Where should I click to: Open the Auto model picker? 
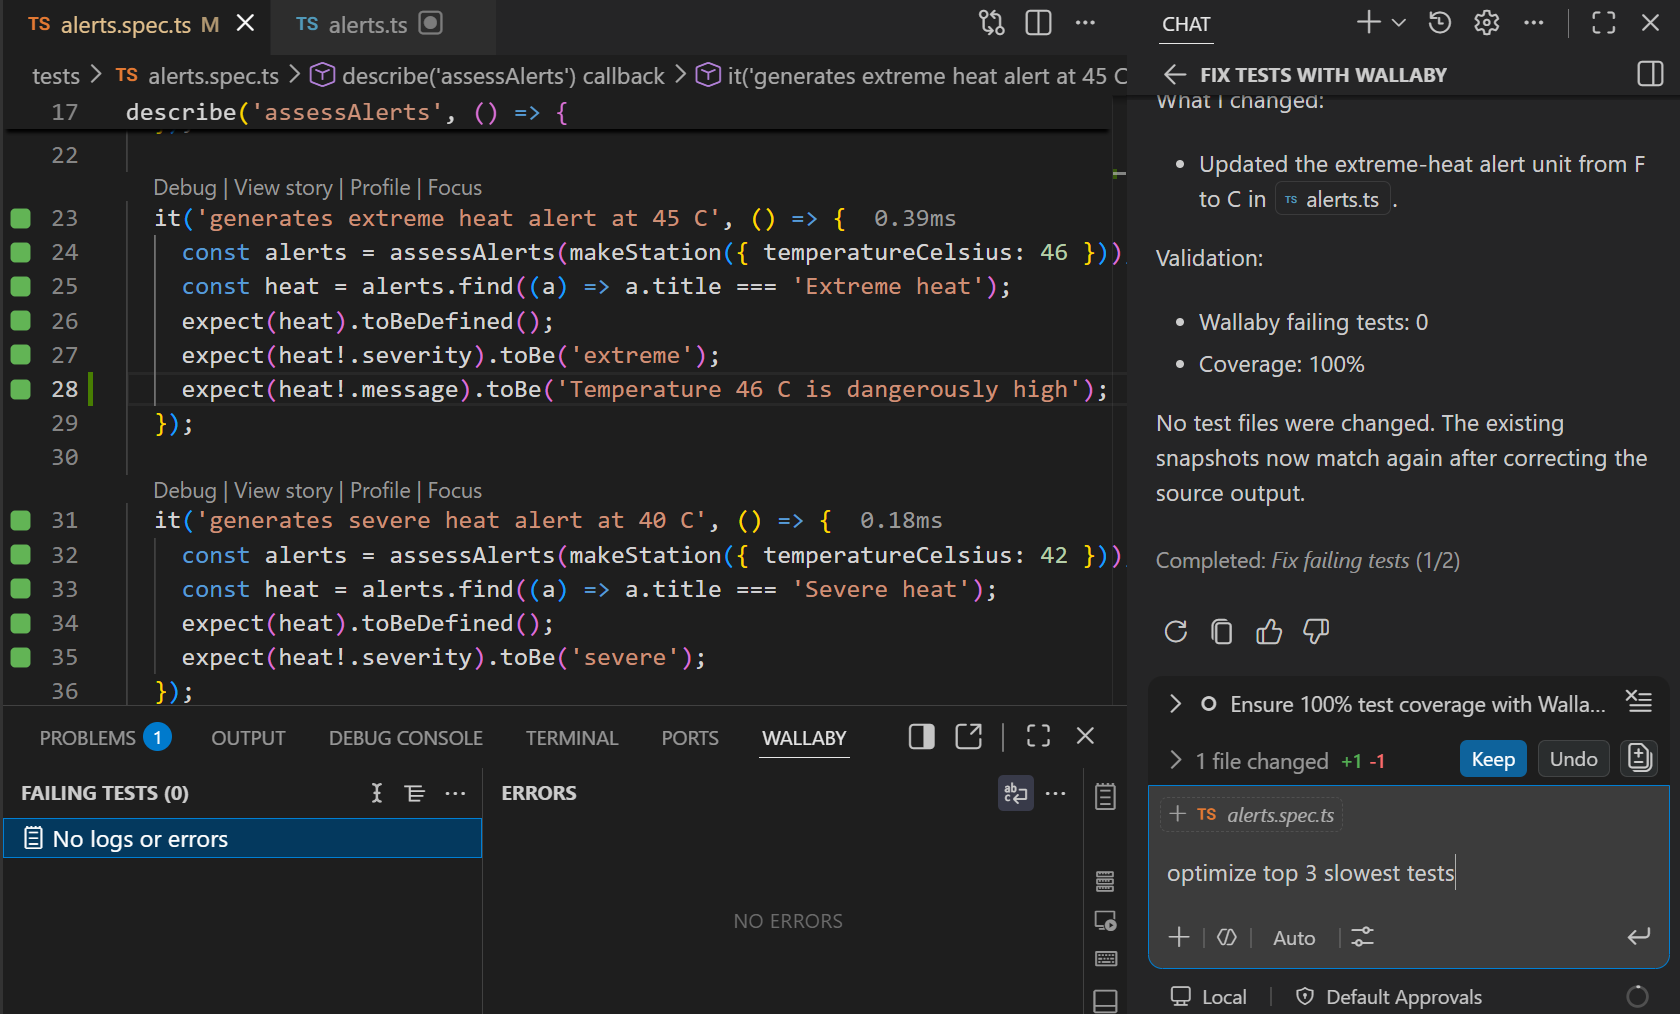click(x=1294, y=938)
